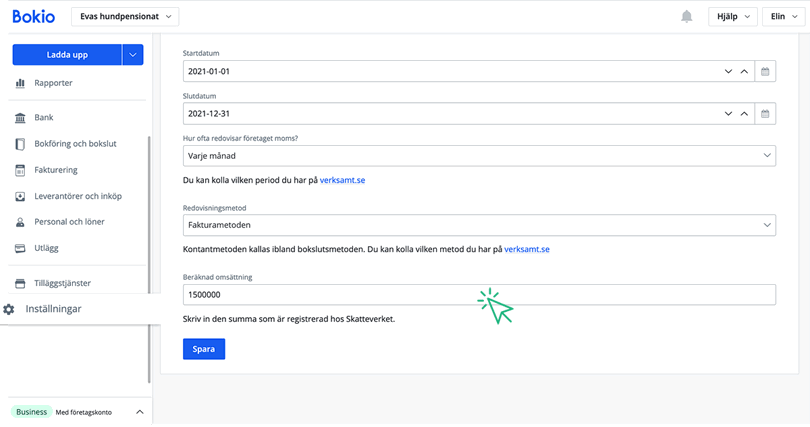Click the Bokio logo
This screenshot has height=427, width=810.
(33, 17)
